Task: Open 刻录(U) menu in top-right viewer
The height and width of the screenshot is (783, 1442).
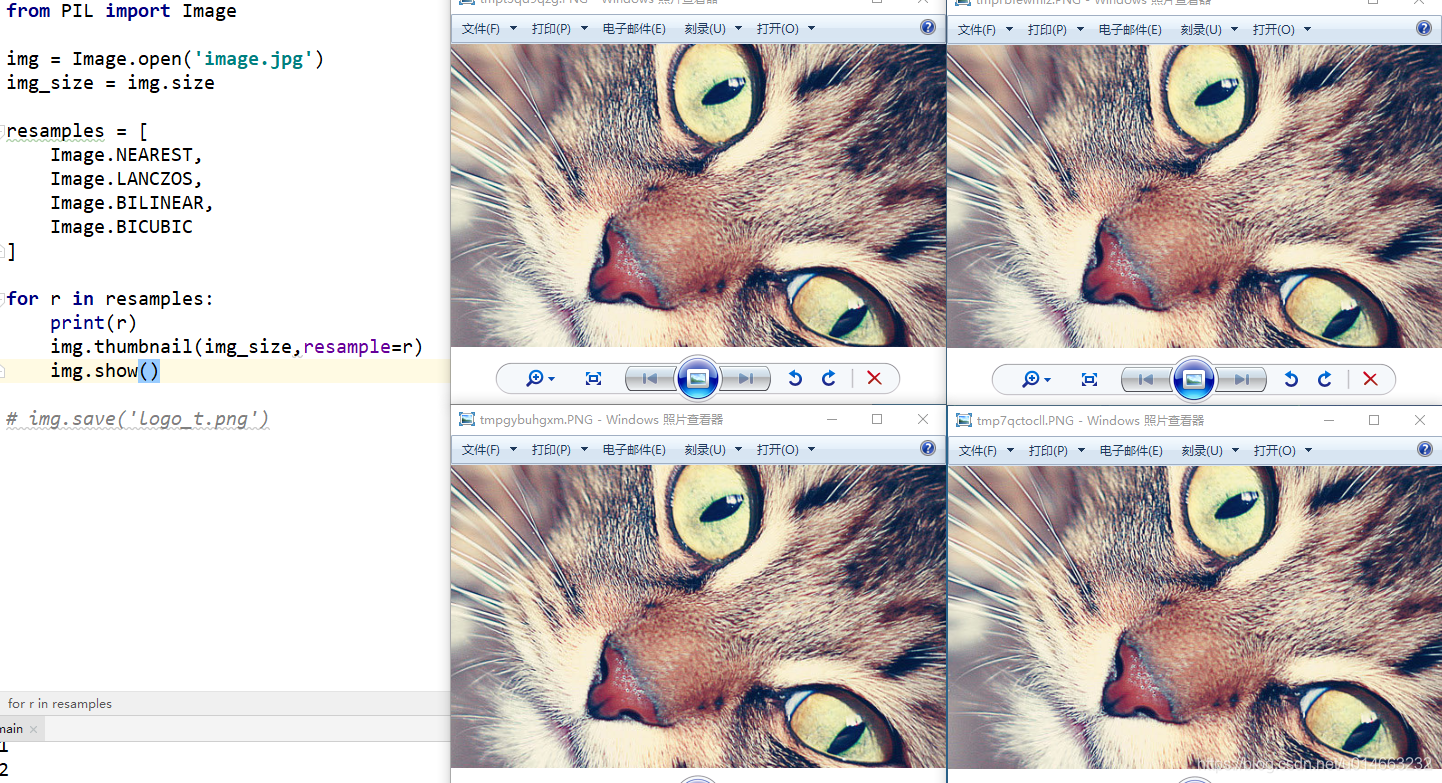Action: 1209,30
